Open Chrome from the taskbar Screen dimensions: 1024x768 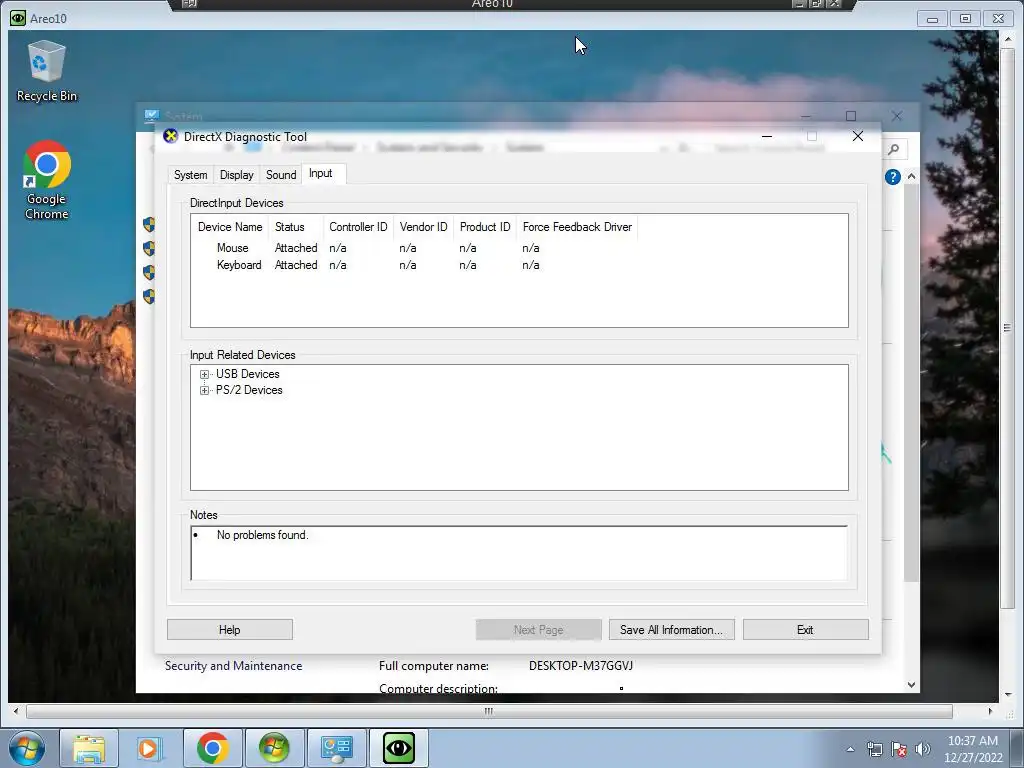pos(212,748)
